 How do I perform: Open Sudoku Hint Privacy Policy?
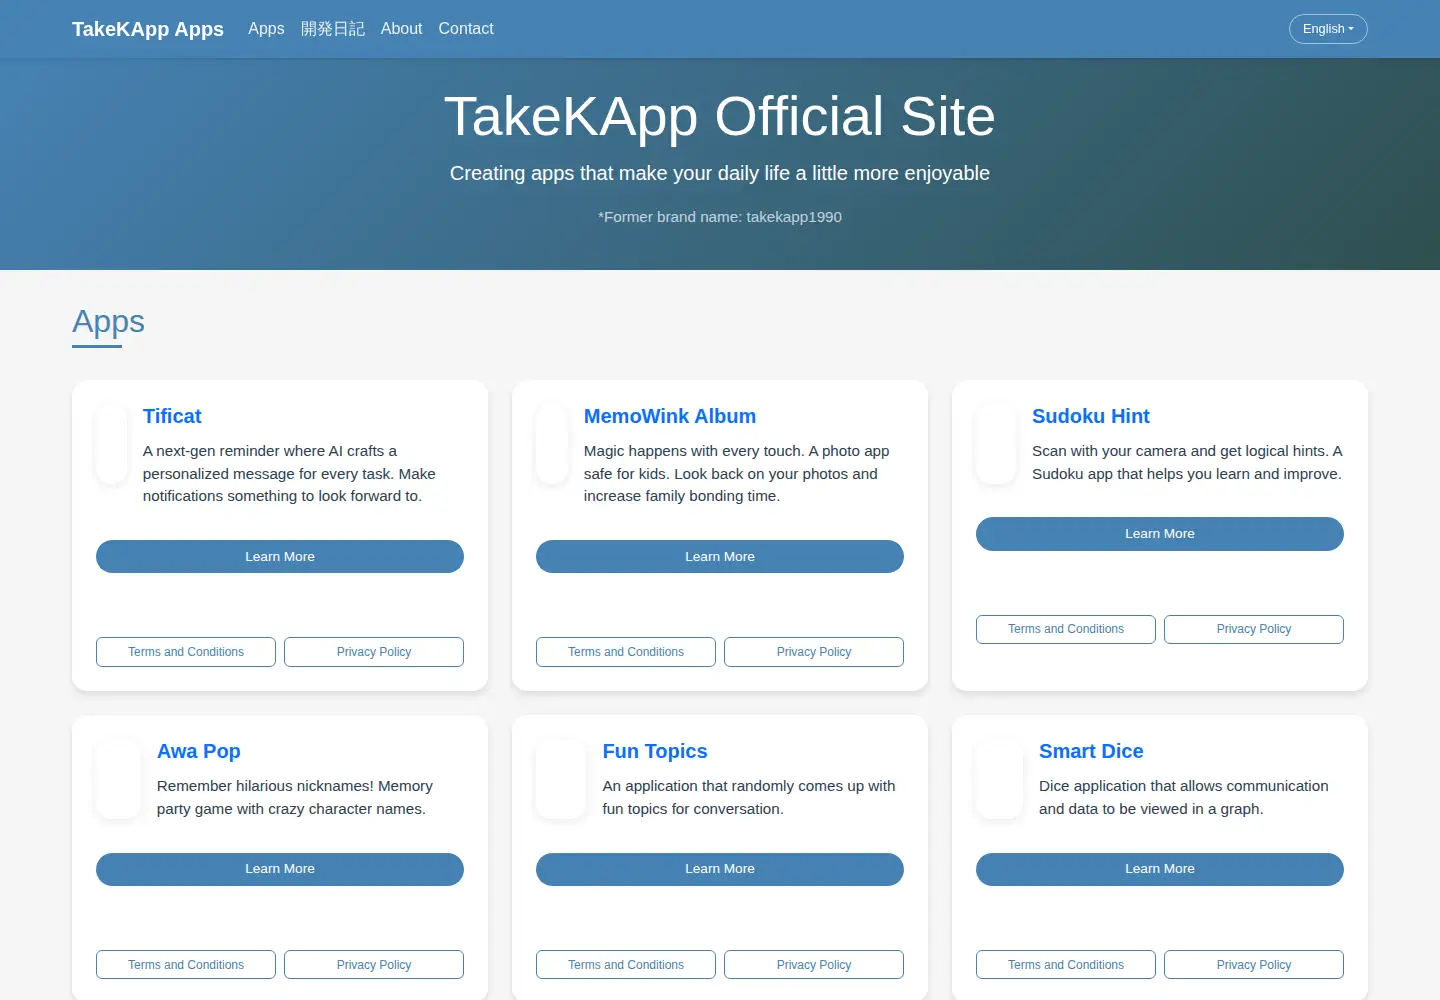[1254, 629]
